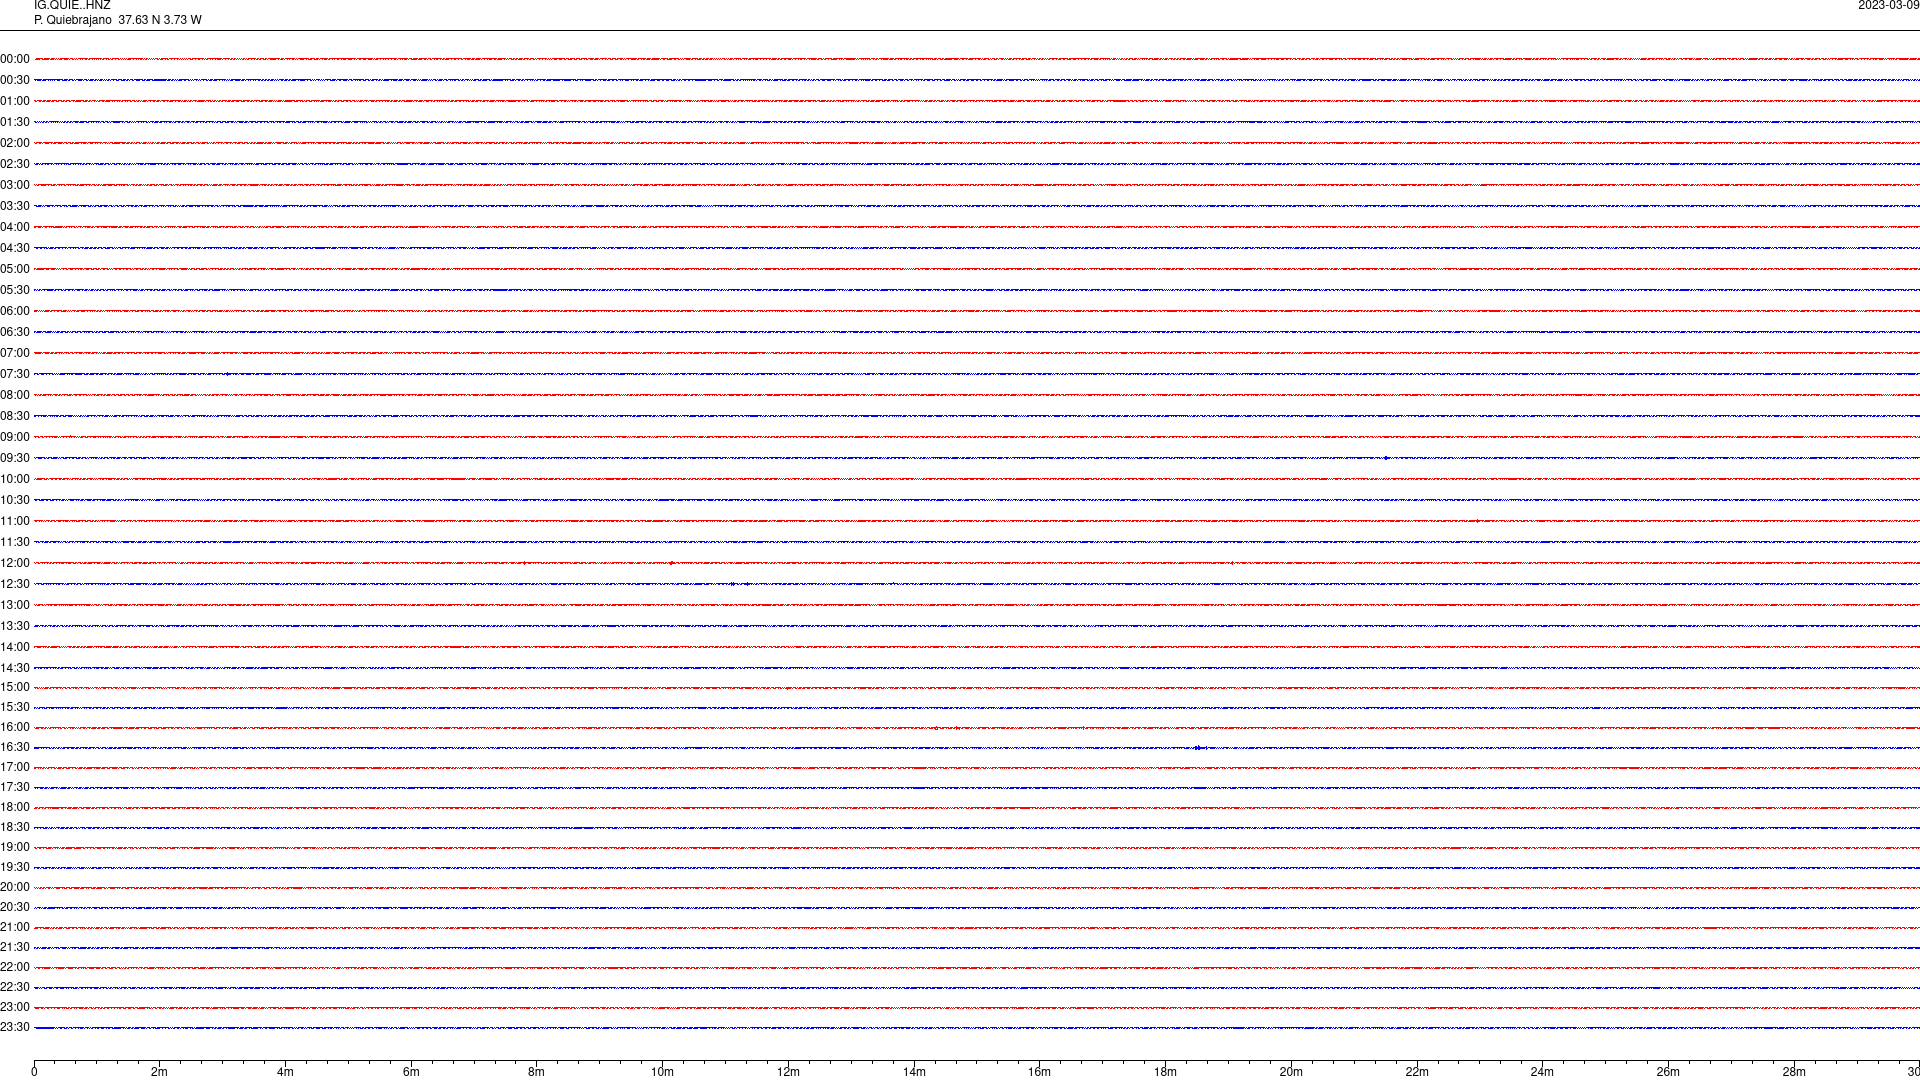Select the 18m axis tick label
This screenshot has height=1080, width=1920.
tap(1165, 1072)
